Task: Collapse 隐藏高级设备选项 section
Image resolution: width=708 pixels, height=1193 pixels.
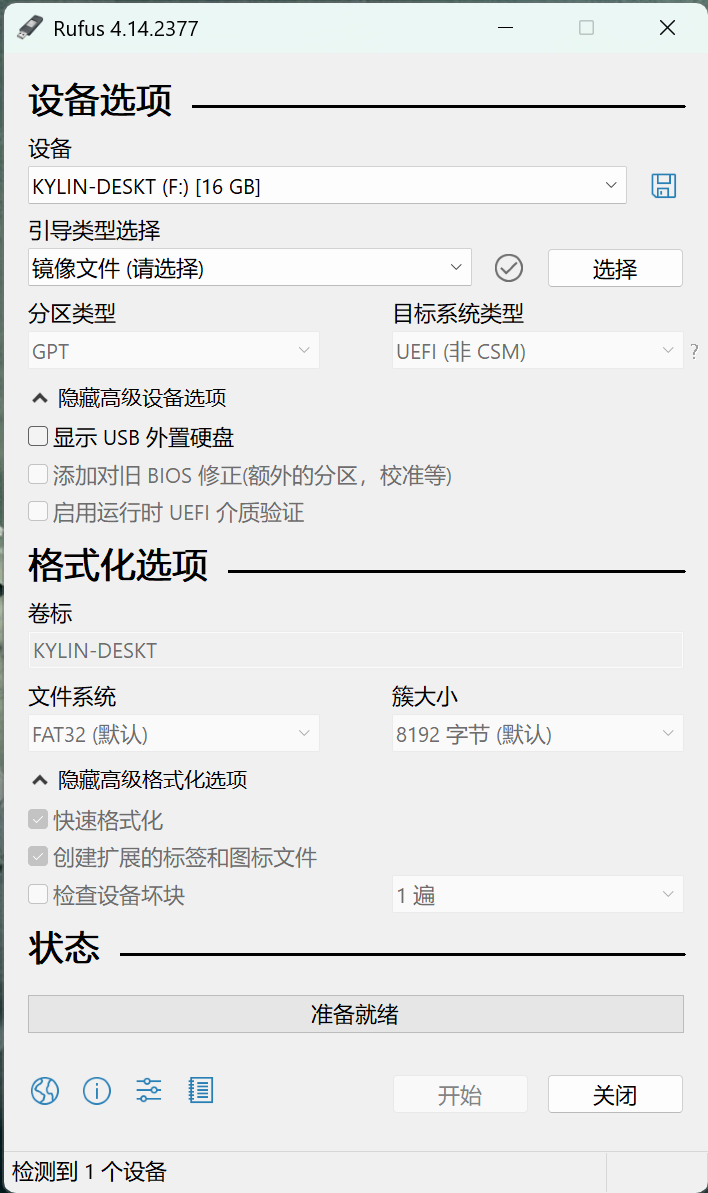Action: (x=128, y=398)
